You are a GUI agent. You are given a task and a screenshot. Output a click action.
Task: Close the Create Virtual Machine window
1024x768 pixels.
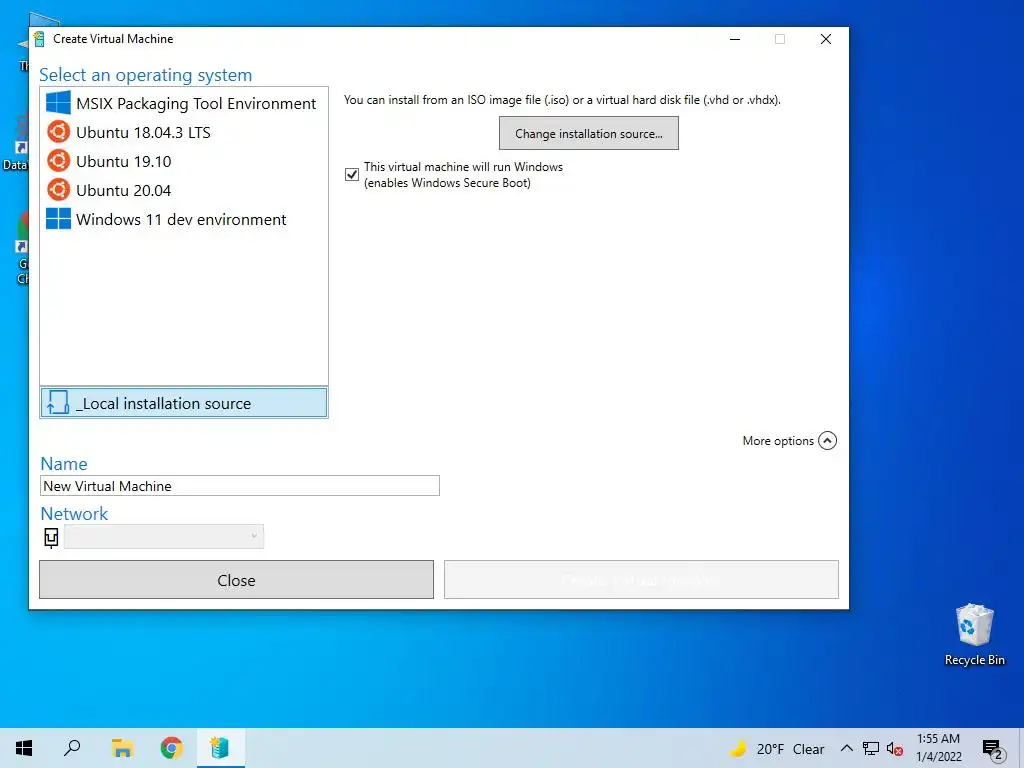click(825, 39)
